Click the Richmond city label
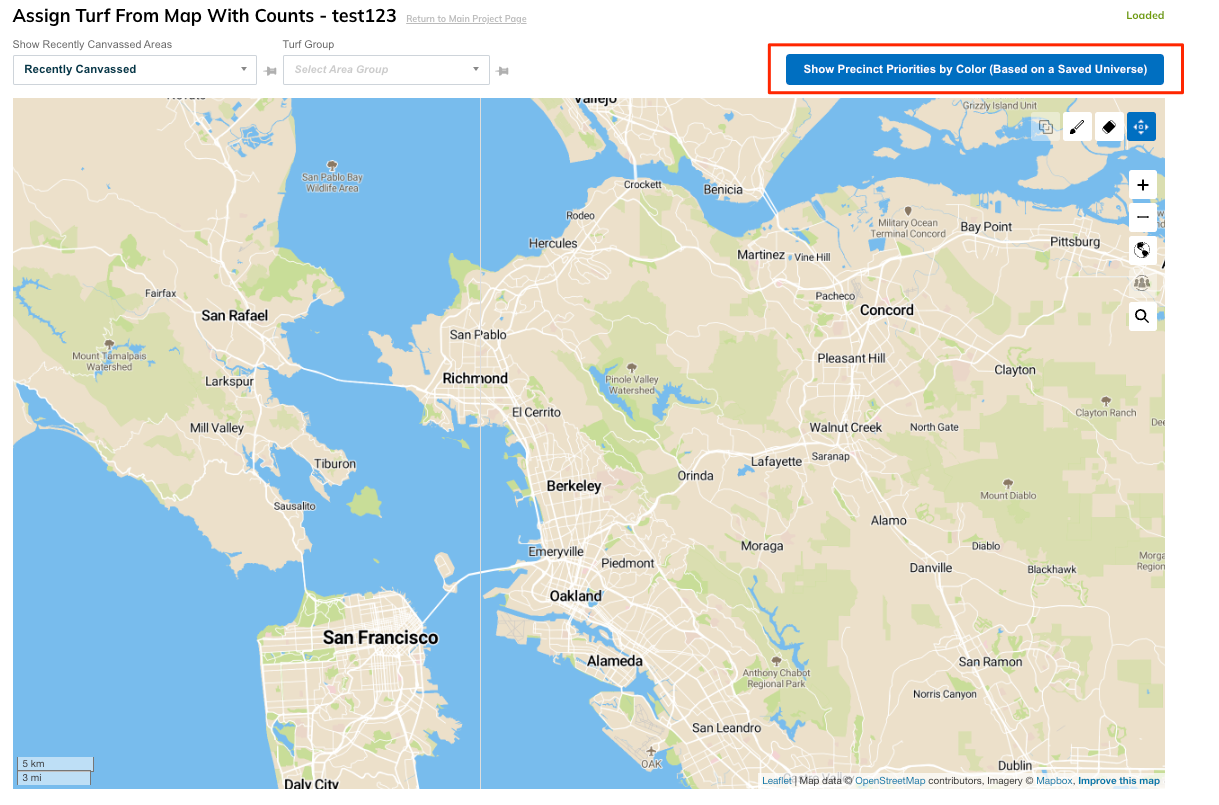 click(475, 378)
